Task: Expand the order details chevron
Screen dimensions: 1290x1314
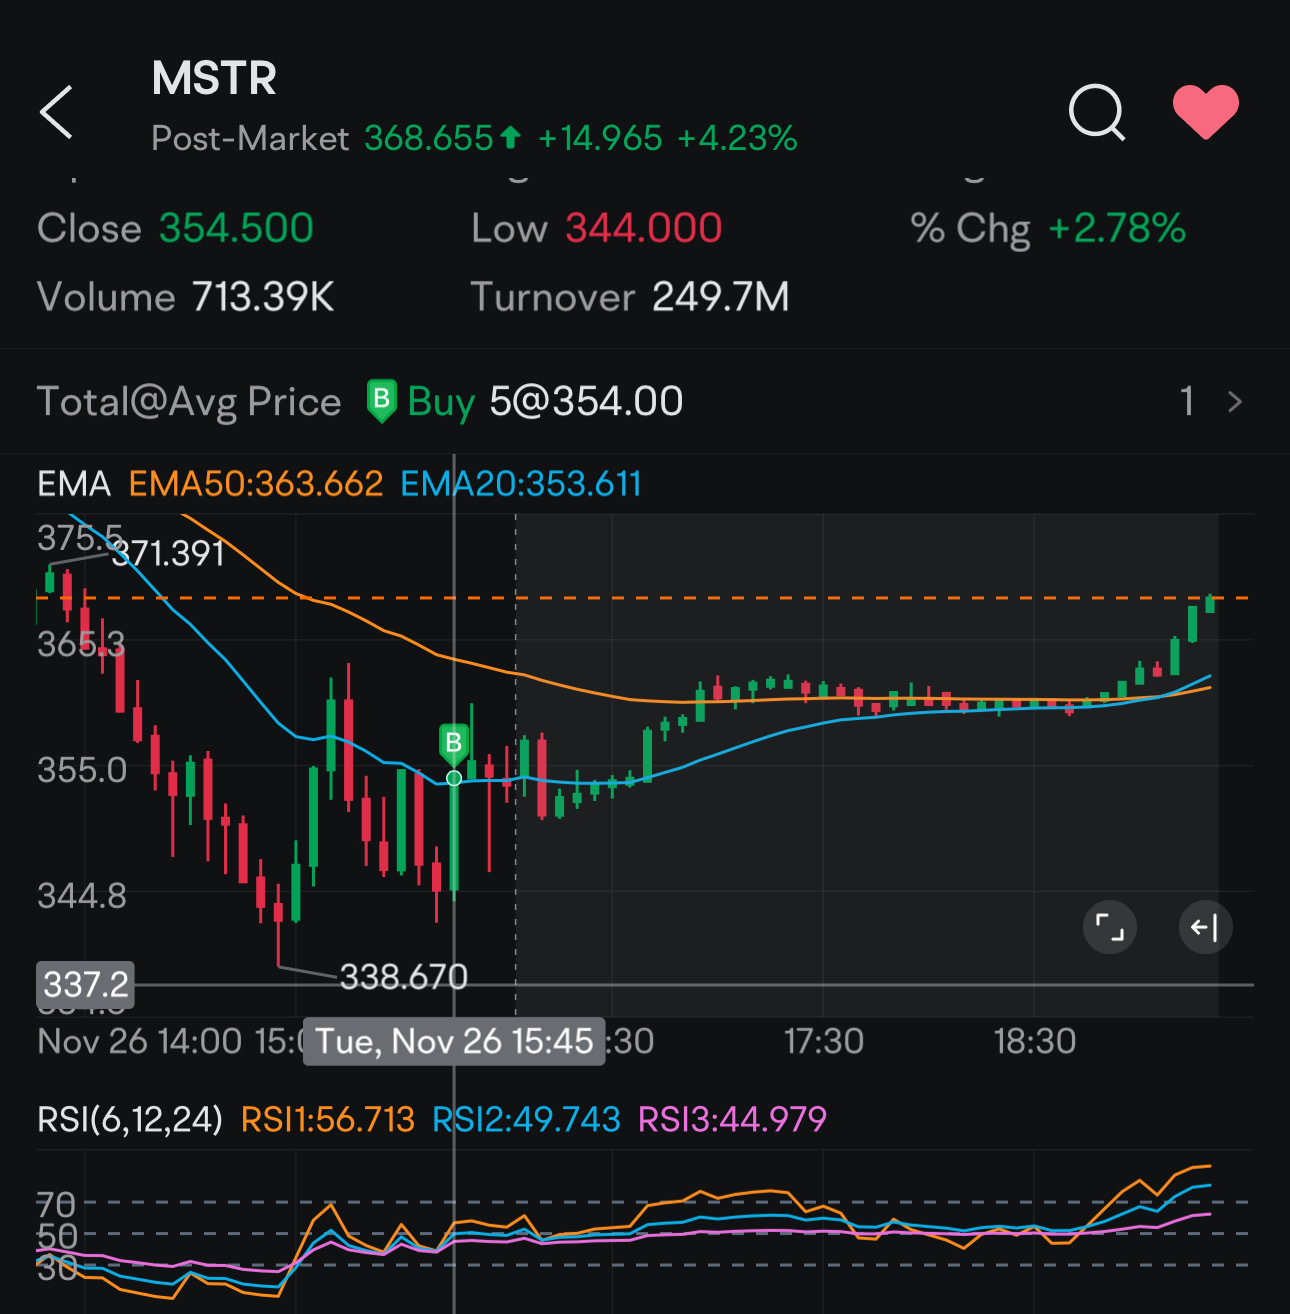Action: (x=1235, y=402)
